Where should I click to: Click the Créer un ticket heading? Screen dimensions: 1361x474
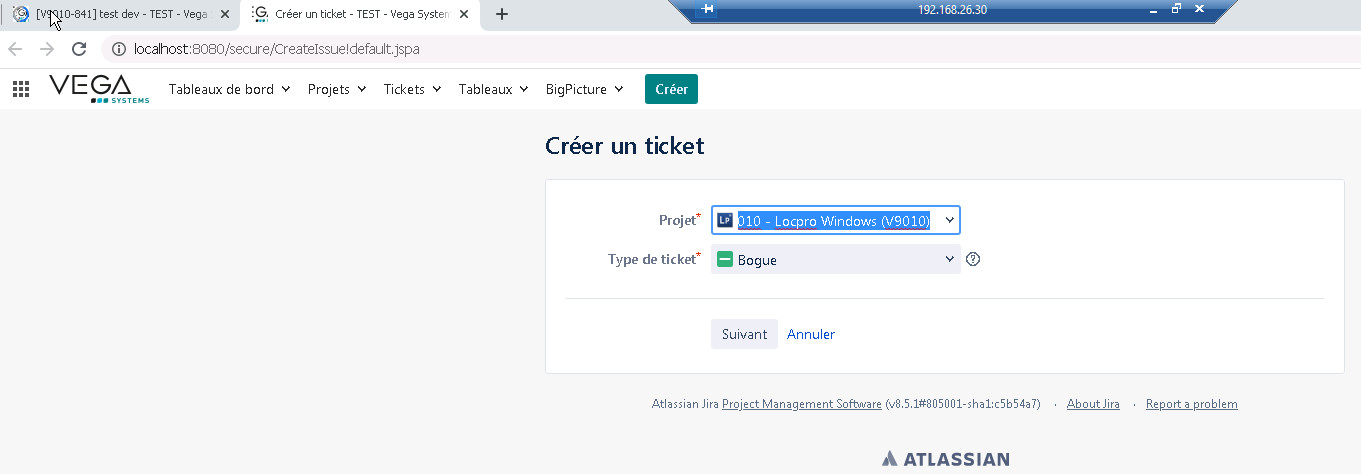coord(625,146)
